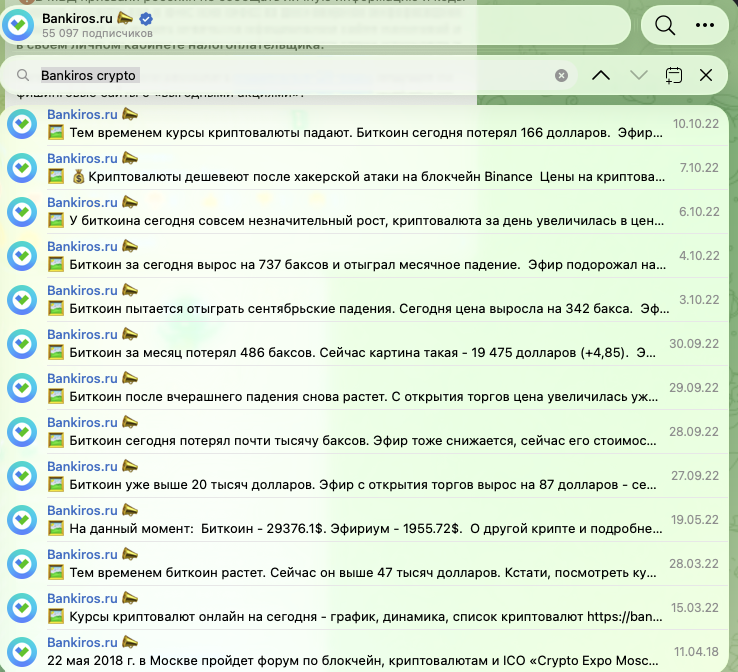Click the megaphone icon in the 15.03.22 result
Viewport: 738px width, 672px height.
(130, 598)
